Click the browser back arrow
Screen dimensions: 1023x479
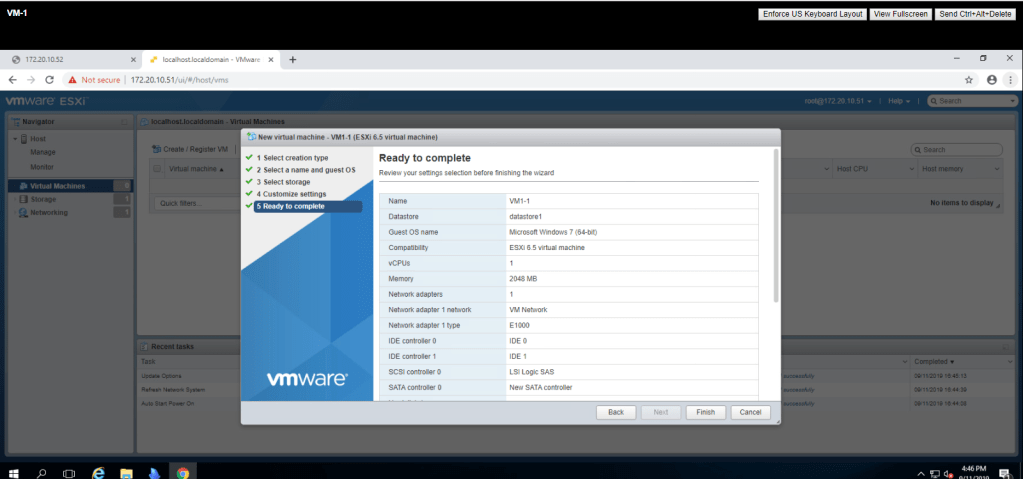12,80
